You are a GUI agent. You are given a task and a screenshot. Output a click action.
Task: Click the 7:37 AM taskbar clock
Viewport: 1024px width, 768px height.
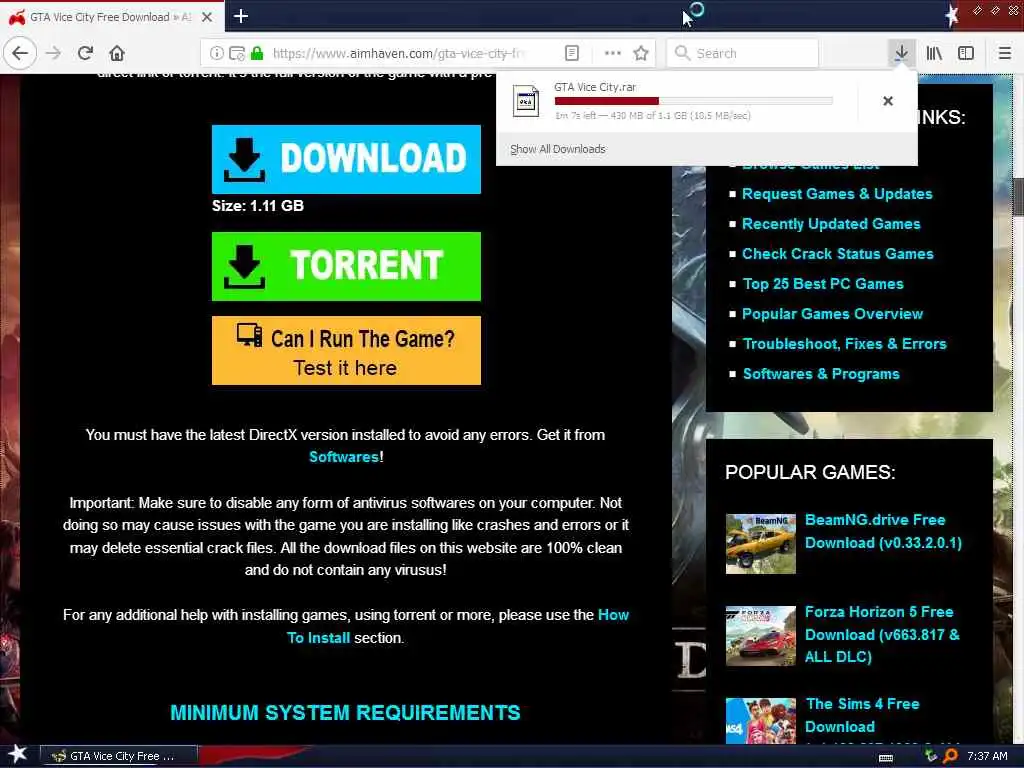point(987,756)
